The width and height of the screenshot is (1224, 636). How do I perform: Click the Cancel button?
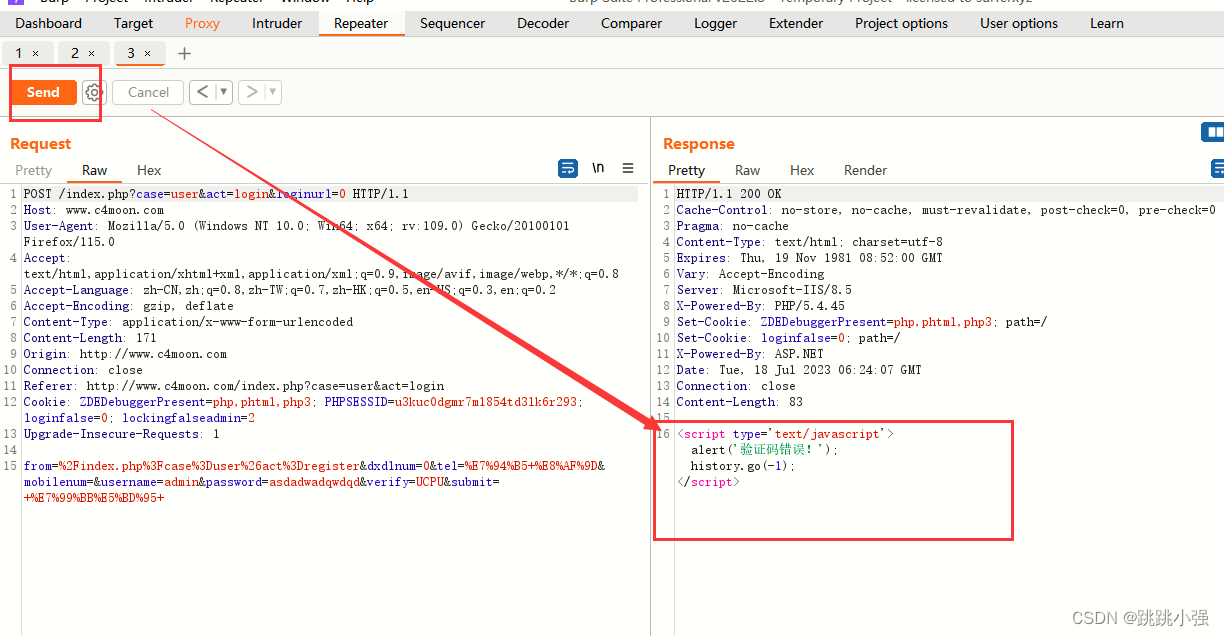148,92
